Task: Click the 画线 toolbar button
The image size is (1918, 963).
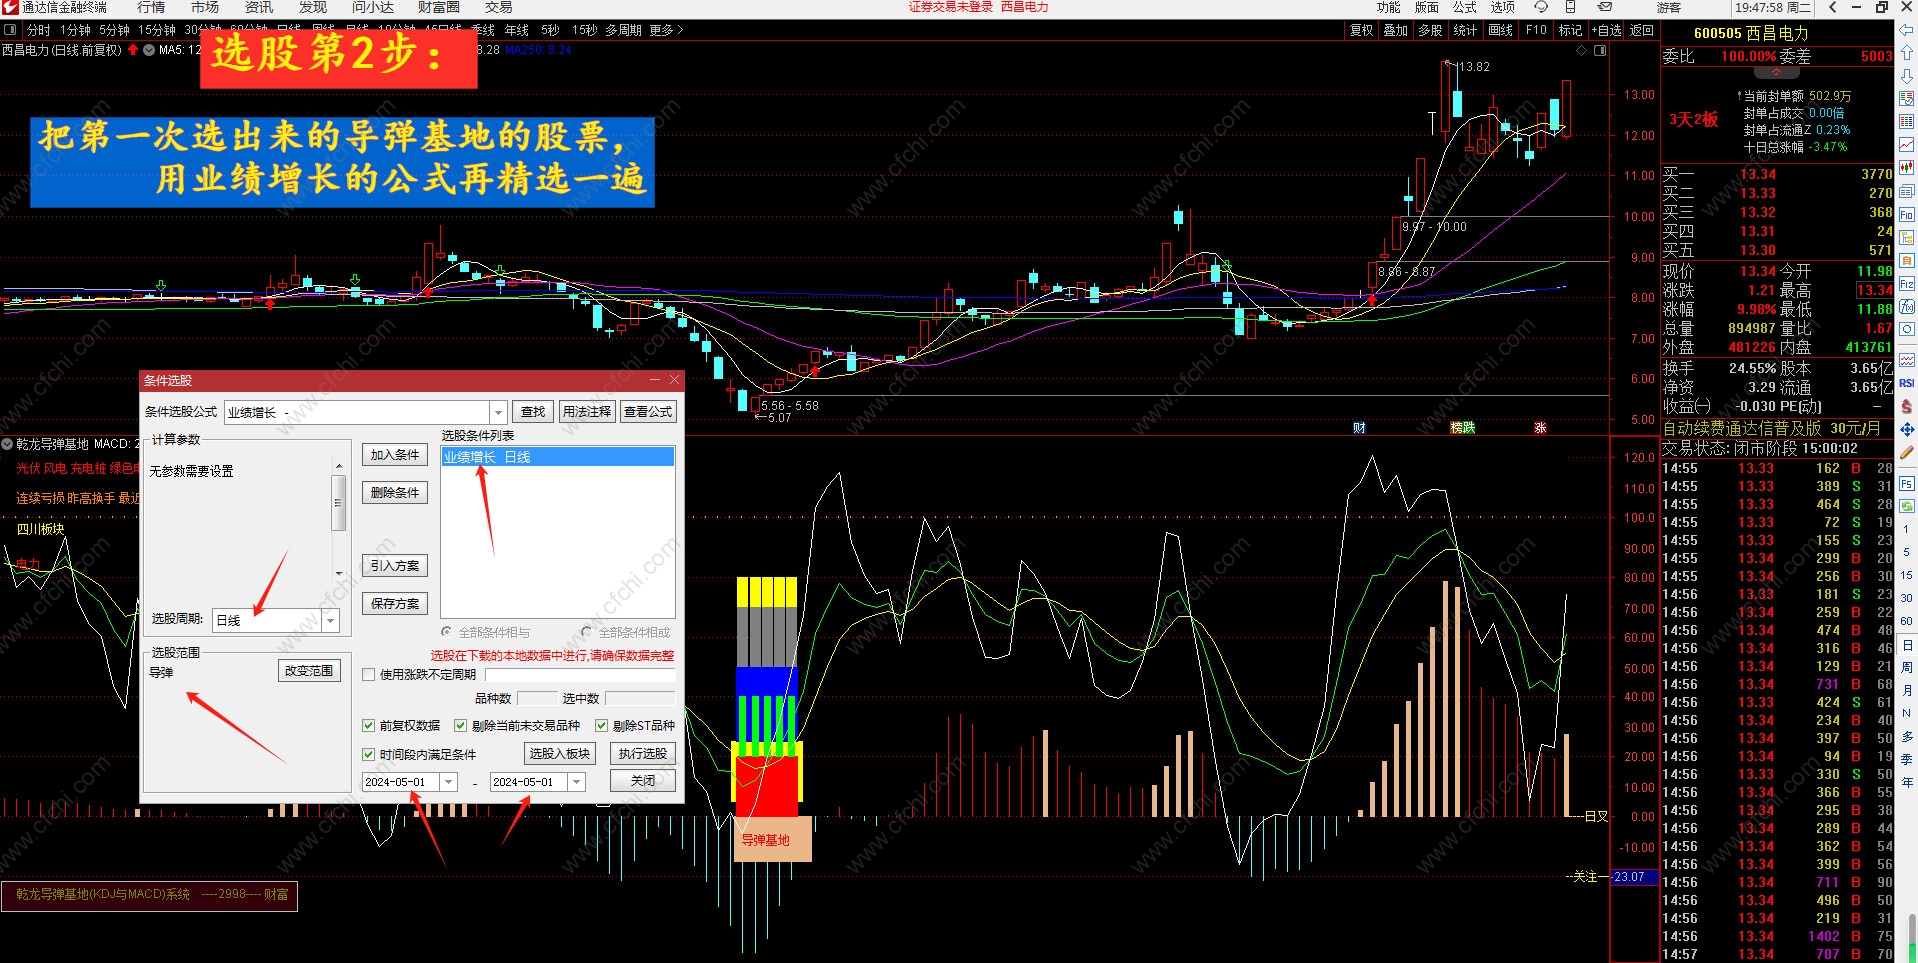Action: click(x=1500, y=30)
